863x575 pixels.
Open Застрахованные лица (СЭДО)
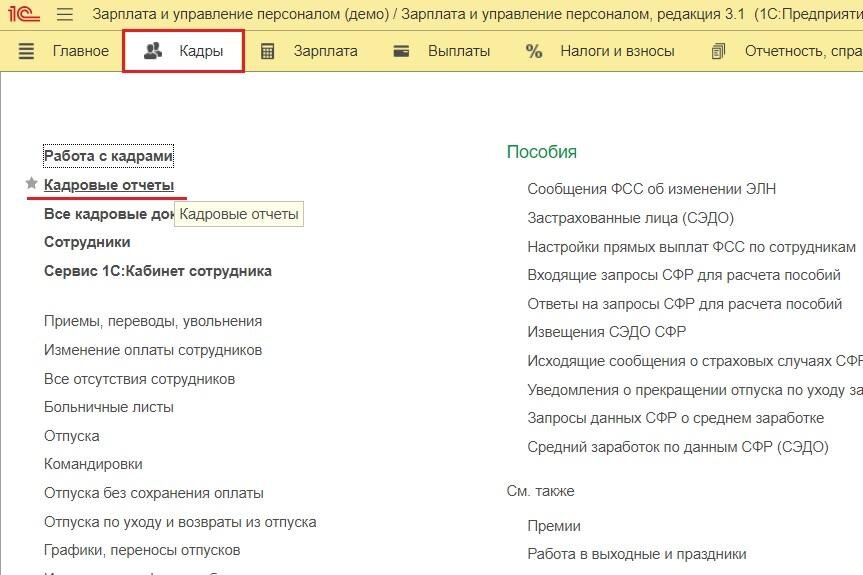[x=631, y=218]
